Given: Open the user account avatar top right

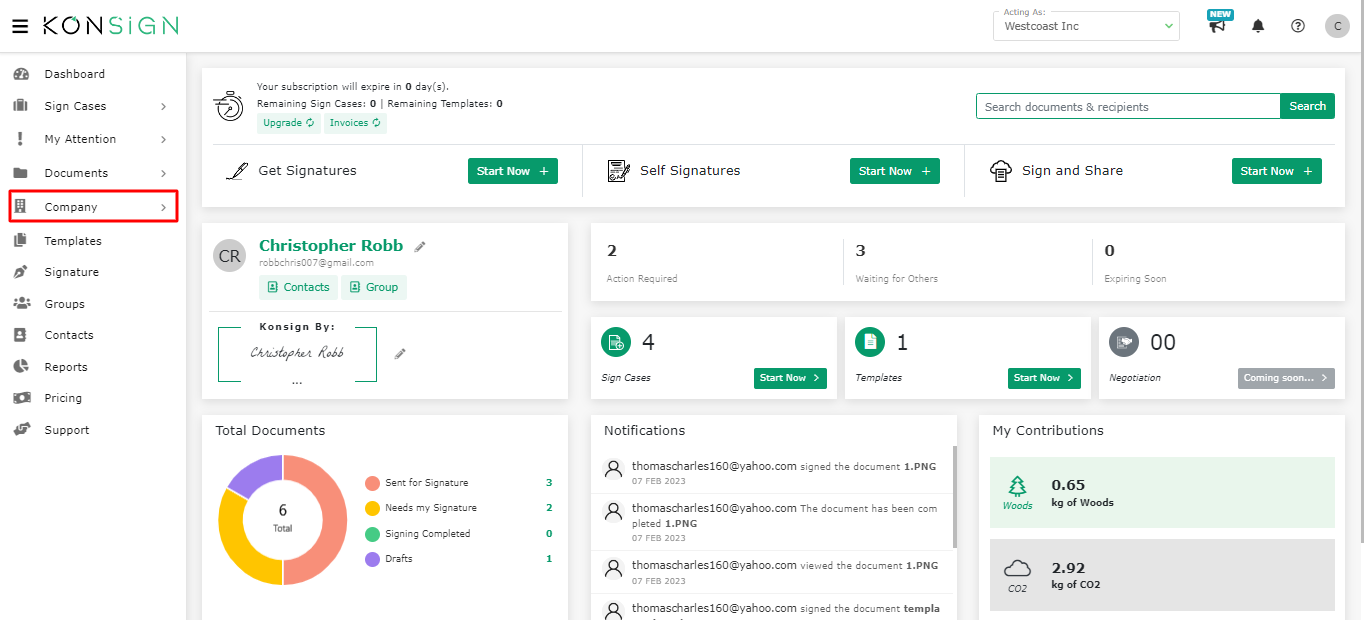Looking at the screenshot, I should click(1337, 25).
